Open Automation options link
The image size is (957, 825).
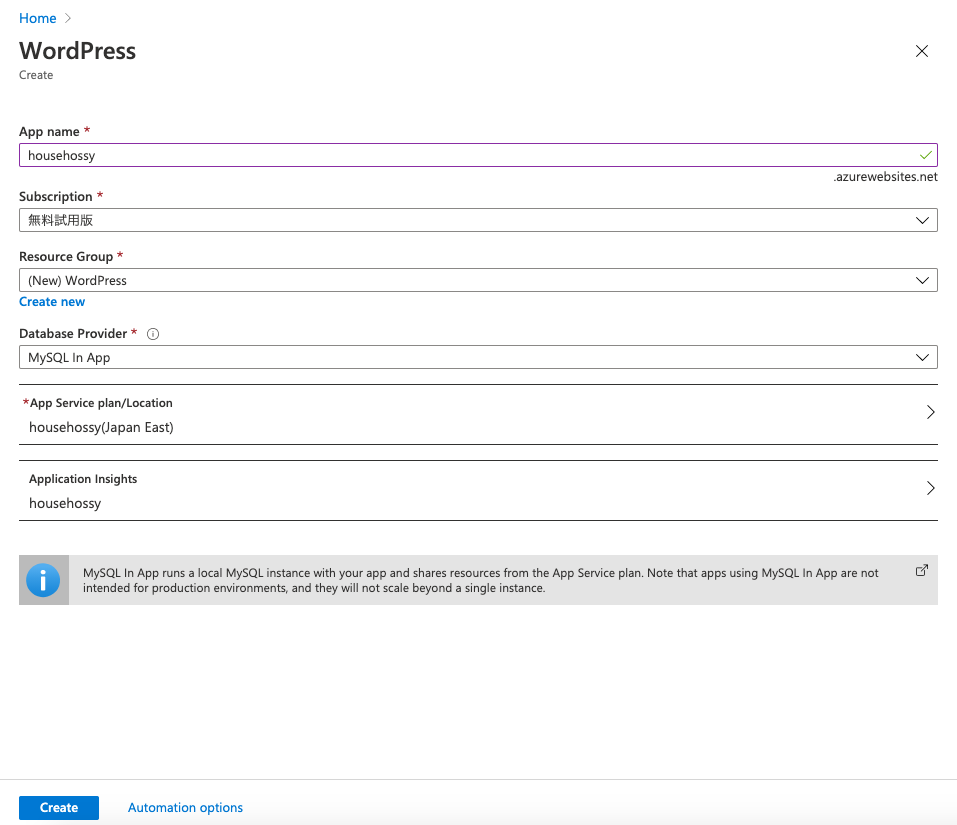185,808
